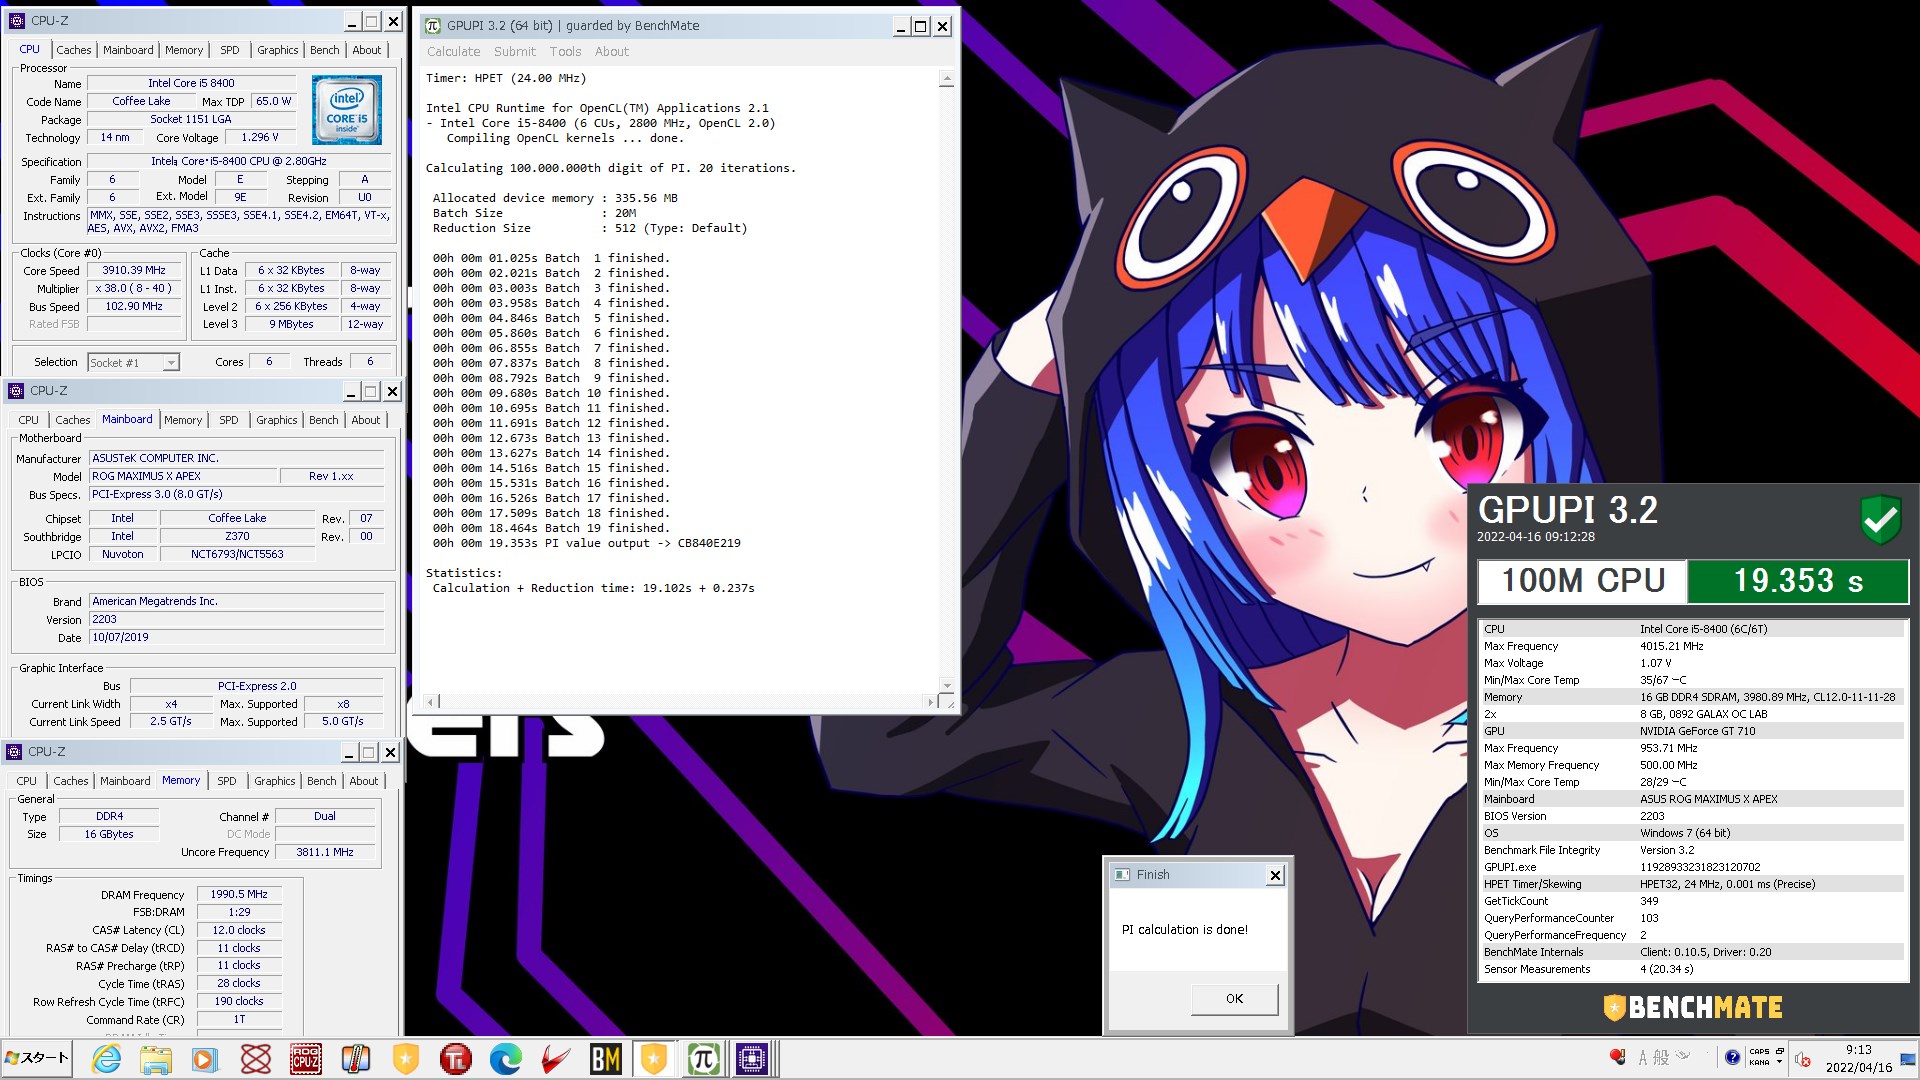The image size is (1920, 1080).
Task: Open the Calculate menu in GPUPI
Action: [453, 52]
